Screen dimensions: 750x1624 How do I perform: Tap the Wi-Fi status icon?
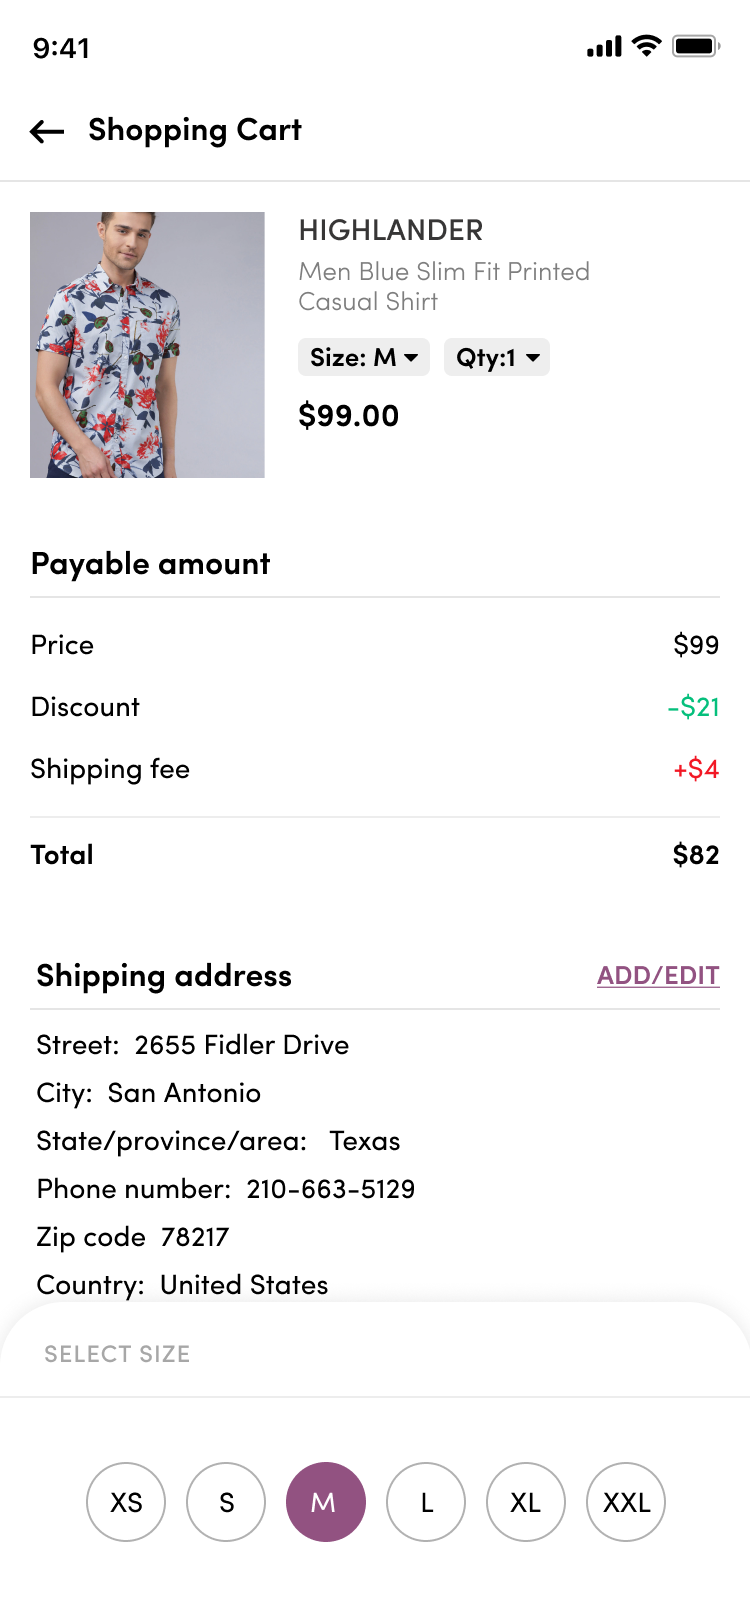click(648, 46)
